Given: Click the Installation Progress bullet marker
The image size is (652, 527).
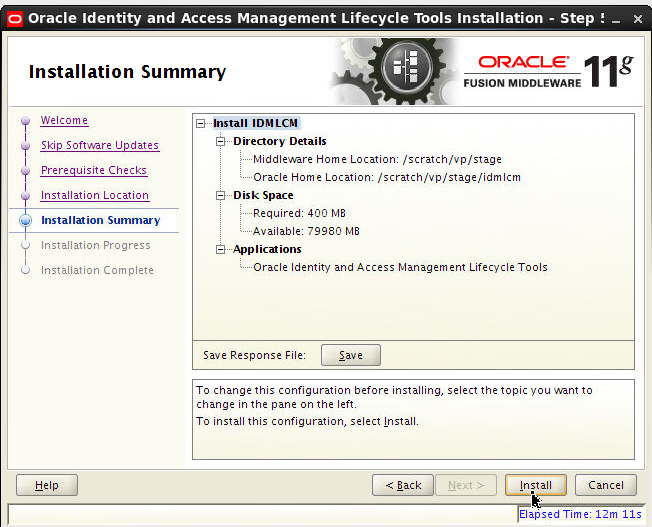Looking at the screenshot, I should (25, 245).
